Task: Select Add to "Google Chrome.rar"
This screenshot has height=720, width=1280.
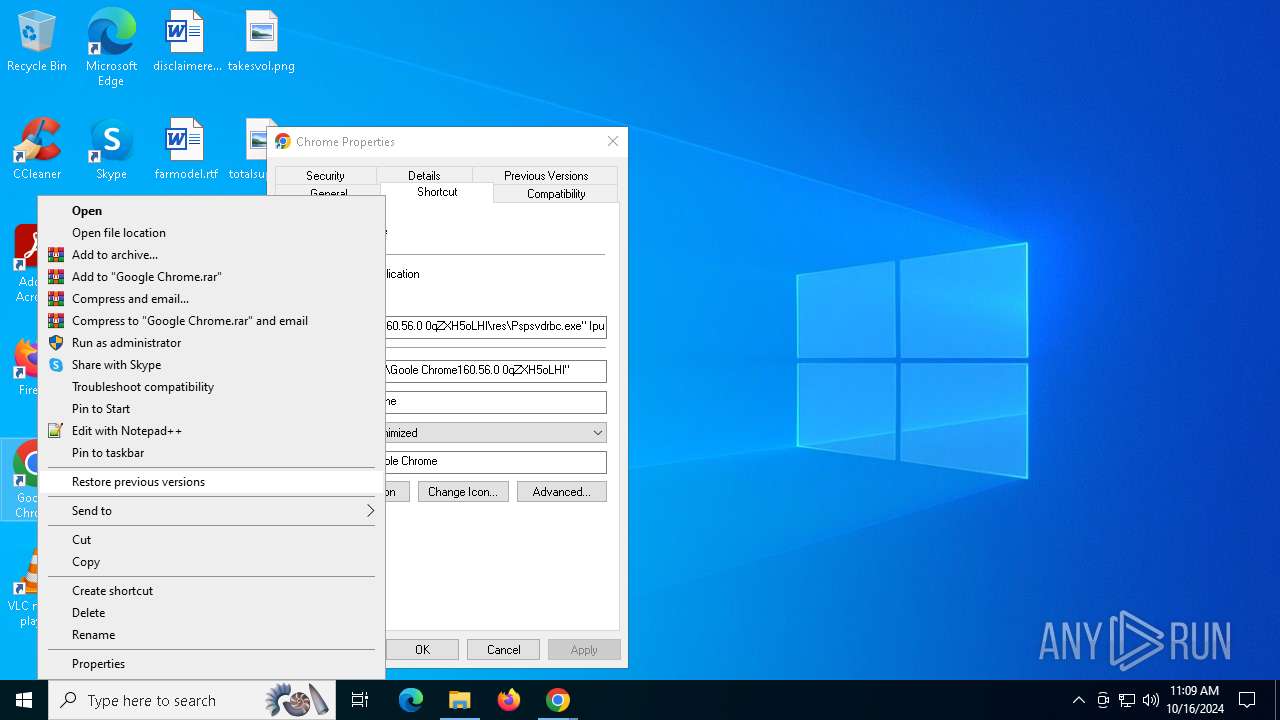Action: coord(211,277)
